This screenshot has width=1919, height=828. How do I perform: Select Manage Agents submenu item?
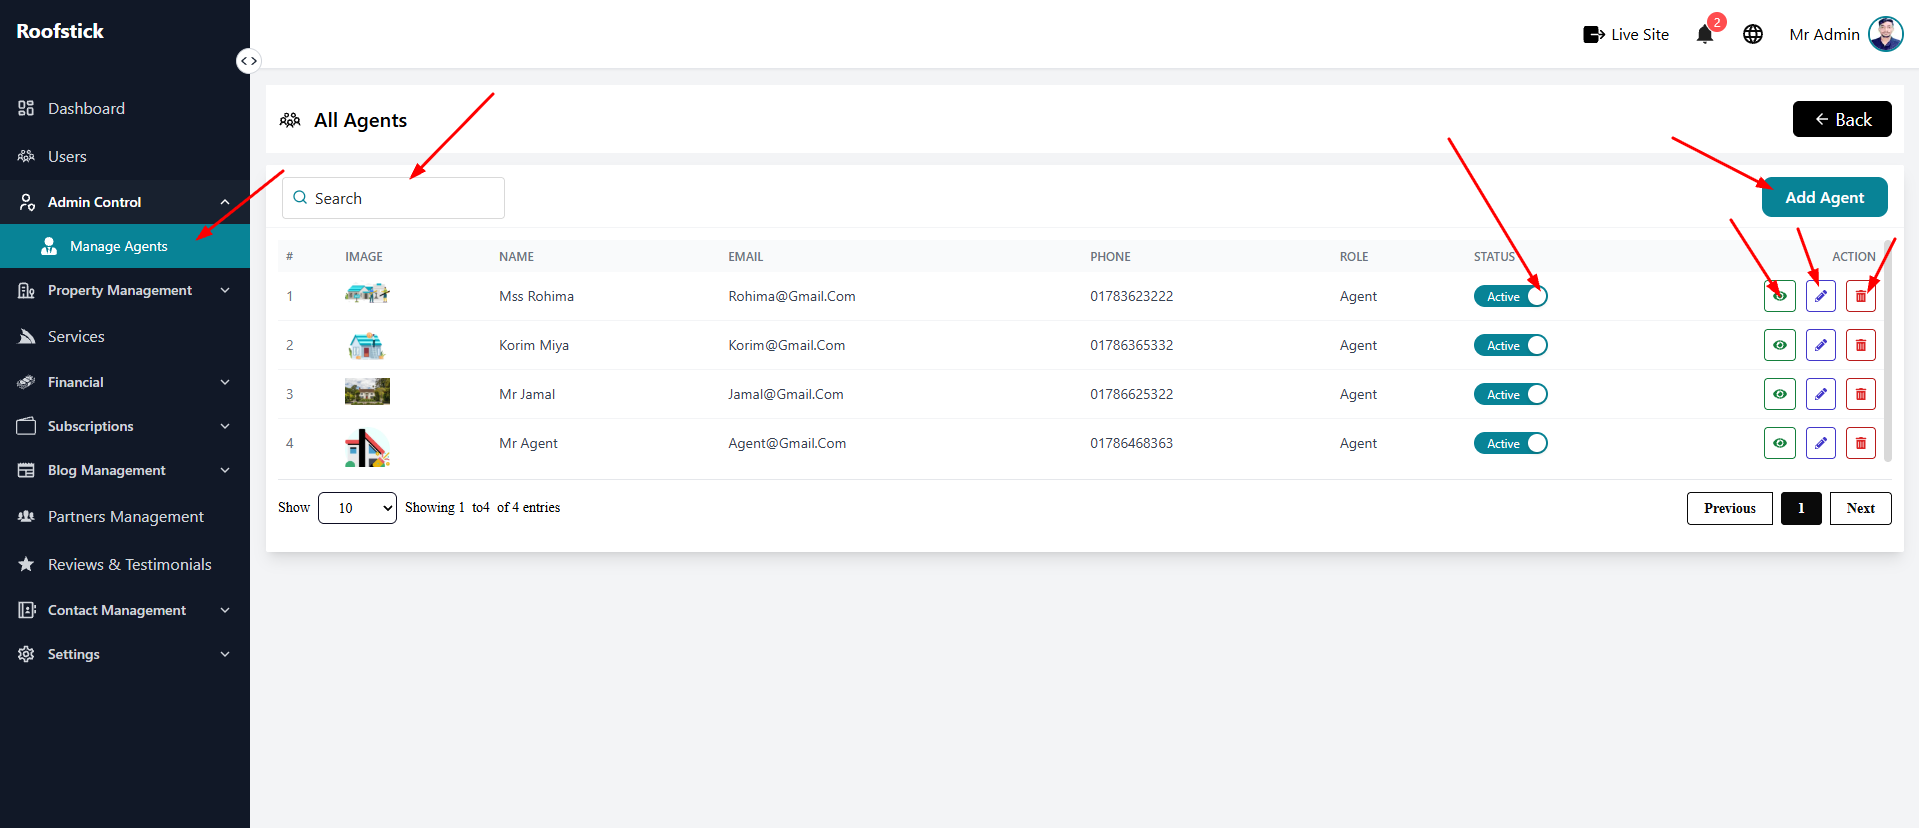click(x=125, y=246)
